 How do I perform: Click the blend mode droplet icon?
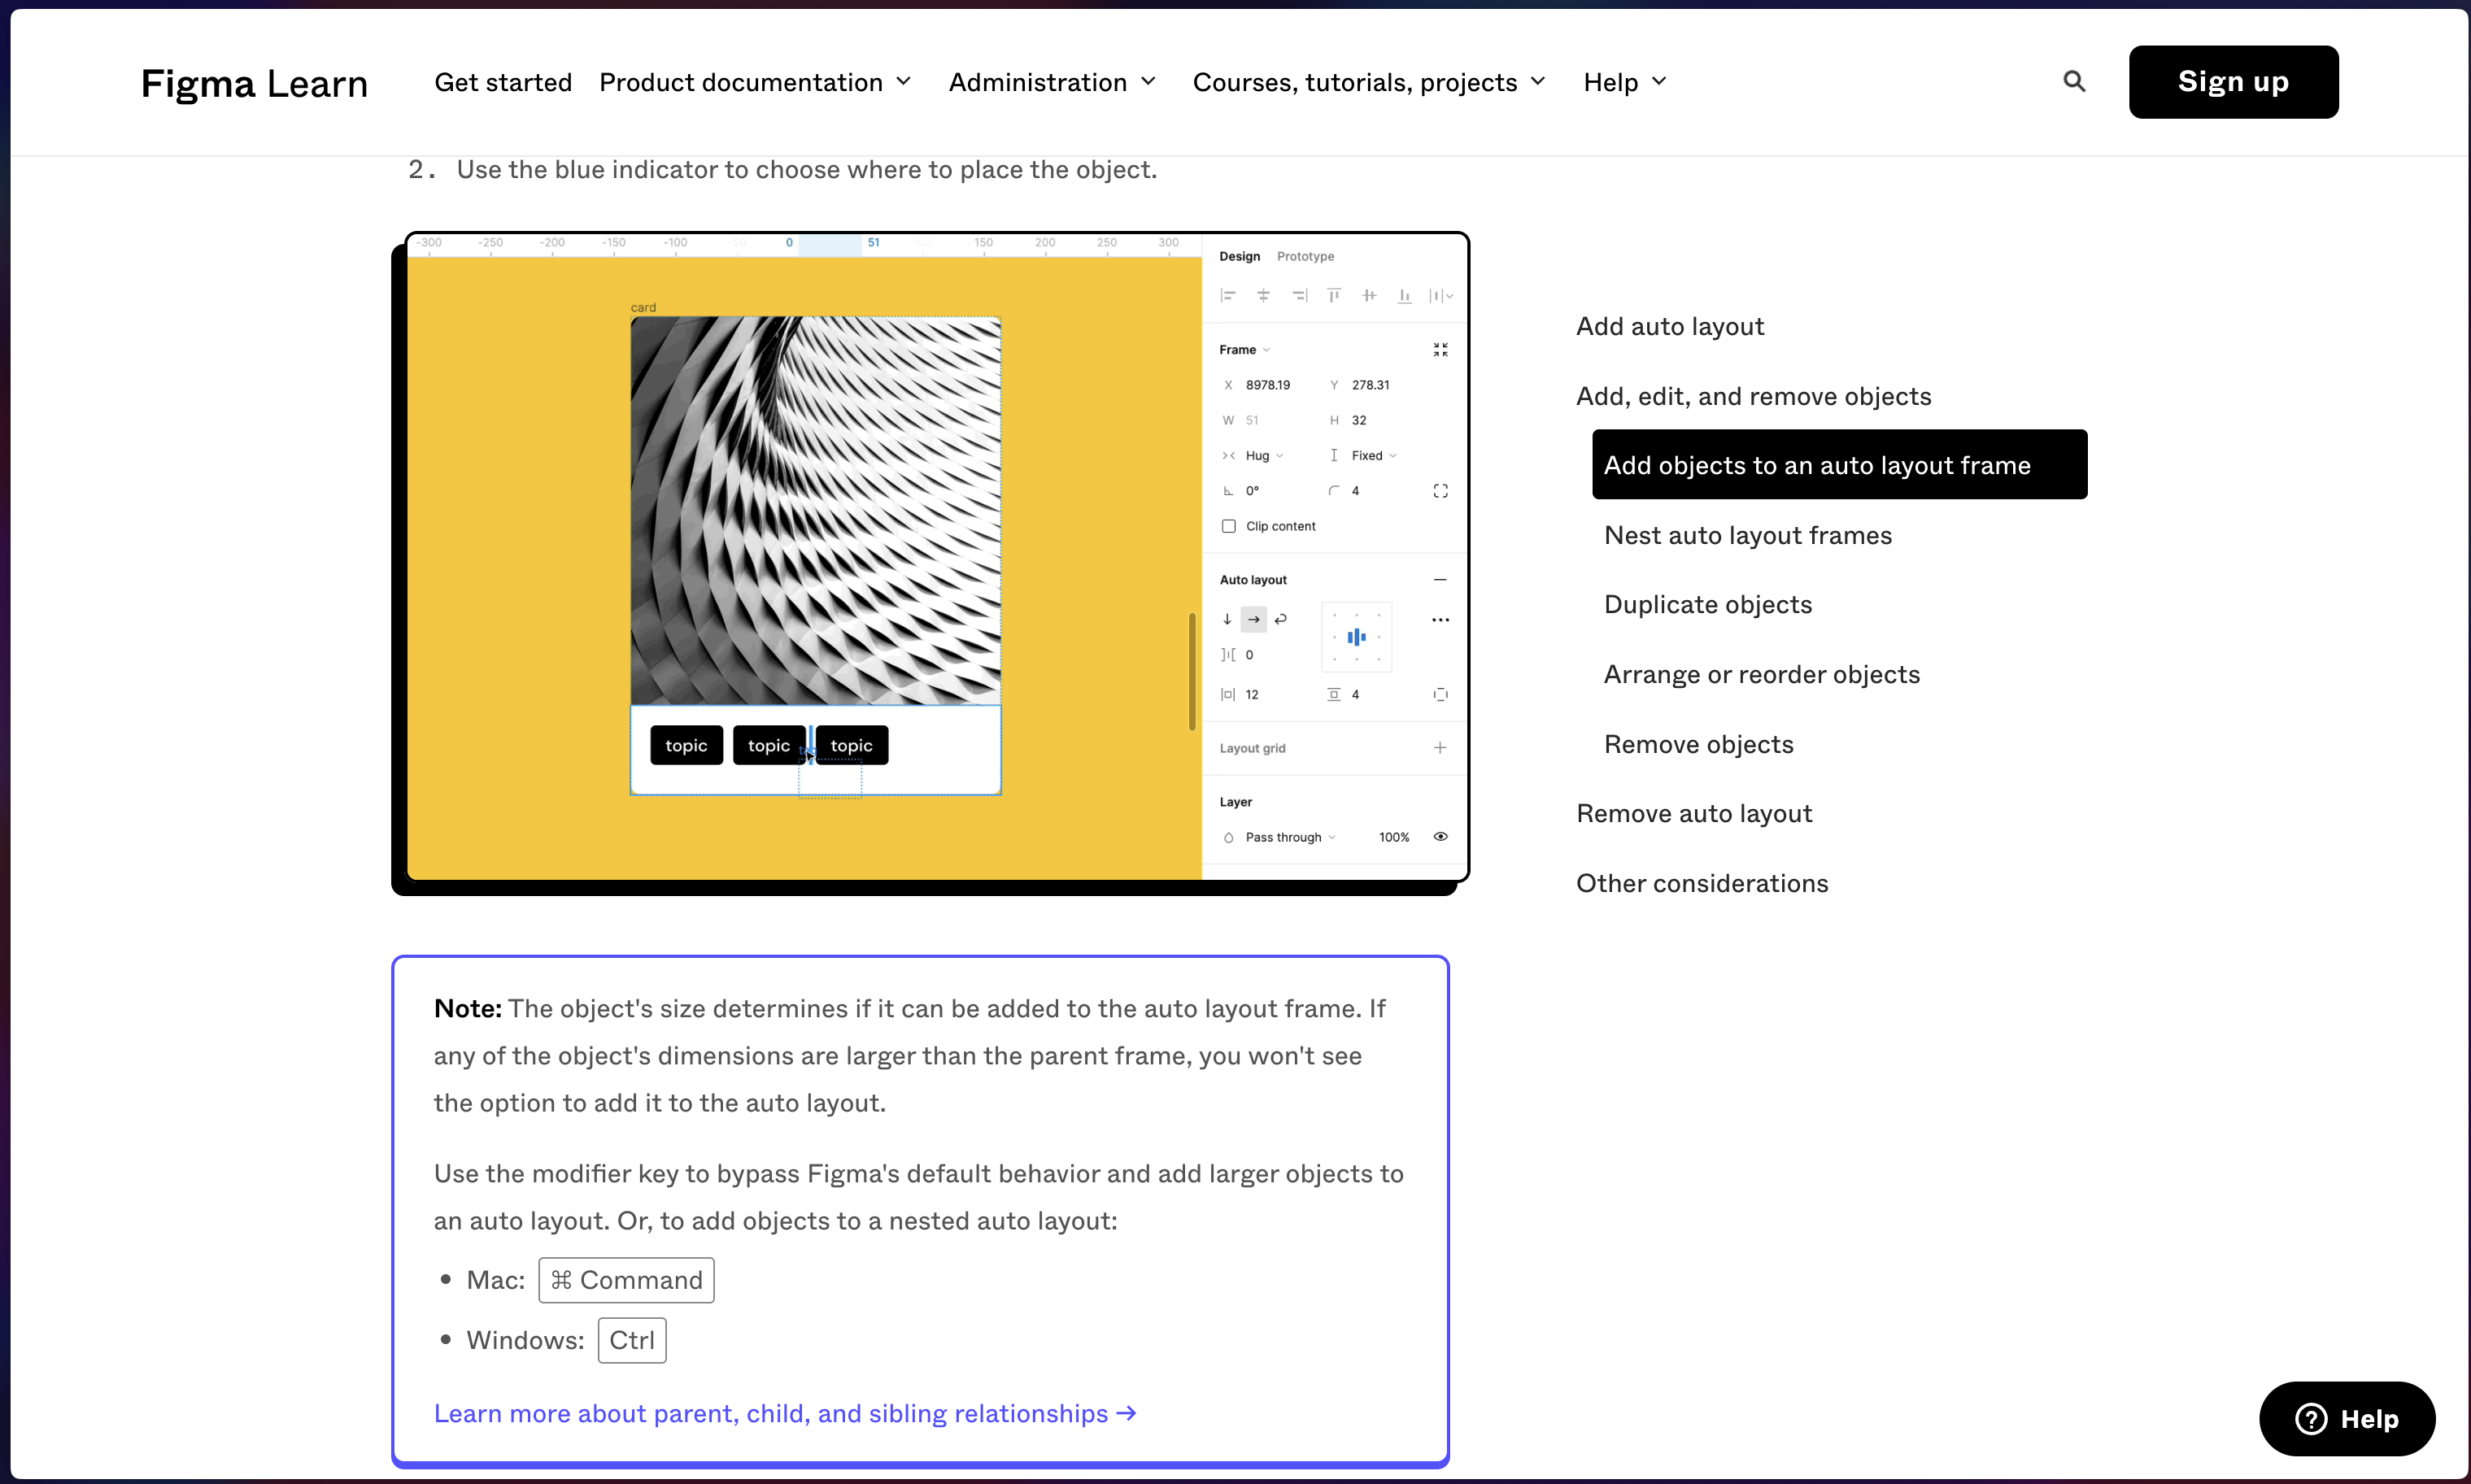coord(1228,837)
